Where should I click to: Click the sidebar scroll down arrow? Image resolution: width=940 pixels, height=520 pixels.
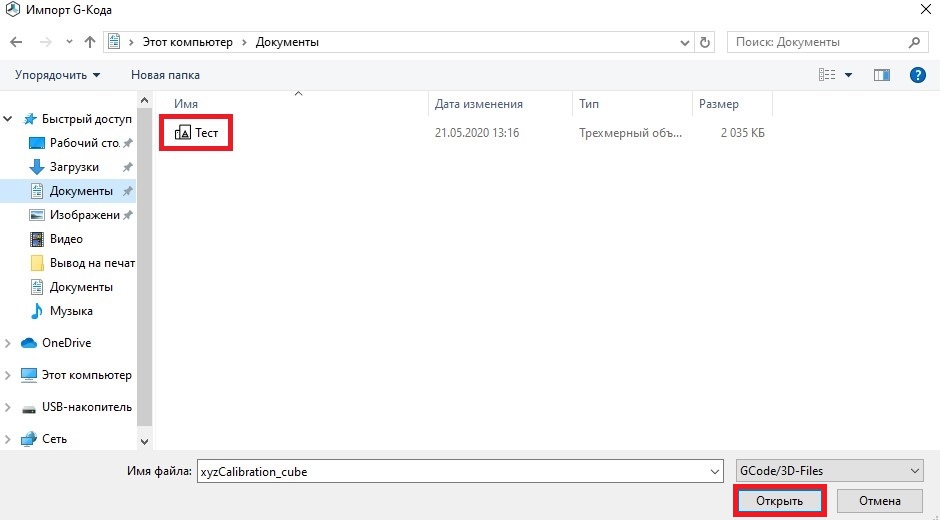pyautogui.click(x=143, y=440)
